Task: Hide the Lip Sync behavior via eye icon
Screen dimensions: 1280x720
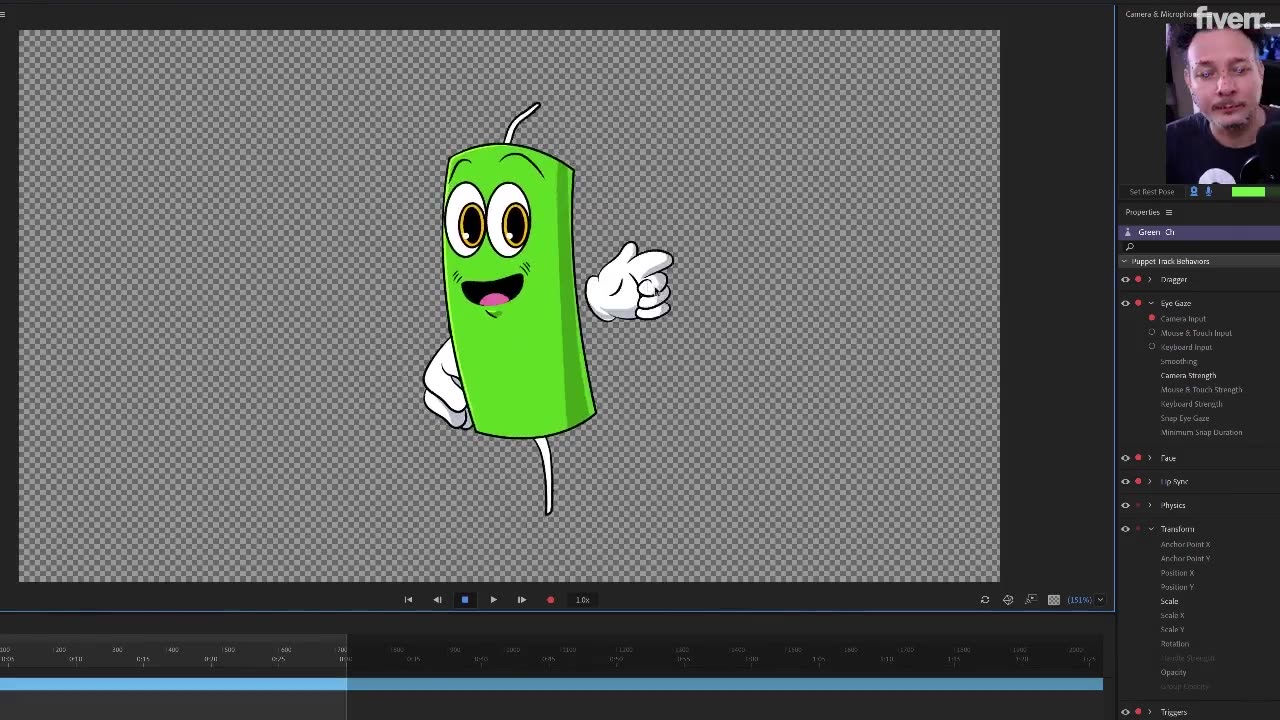Action: click(x=1125, y=481)
